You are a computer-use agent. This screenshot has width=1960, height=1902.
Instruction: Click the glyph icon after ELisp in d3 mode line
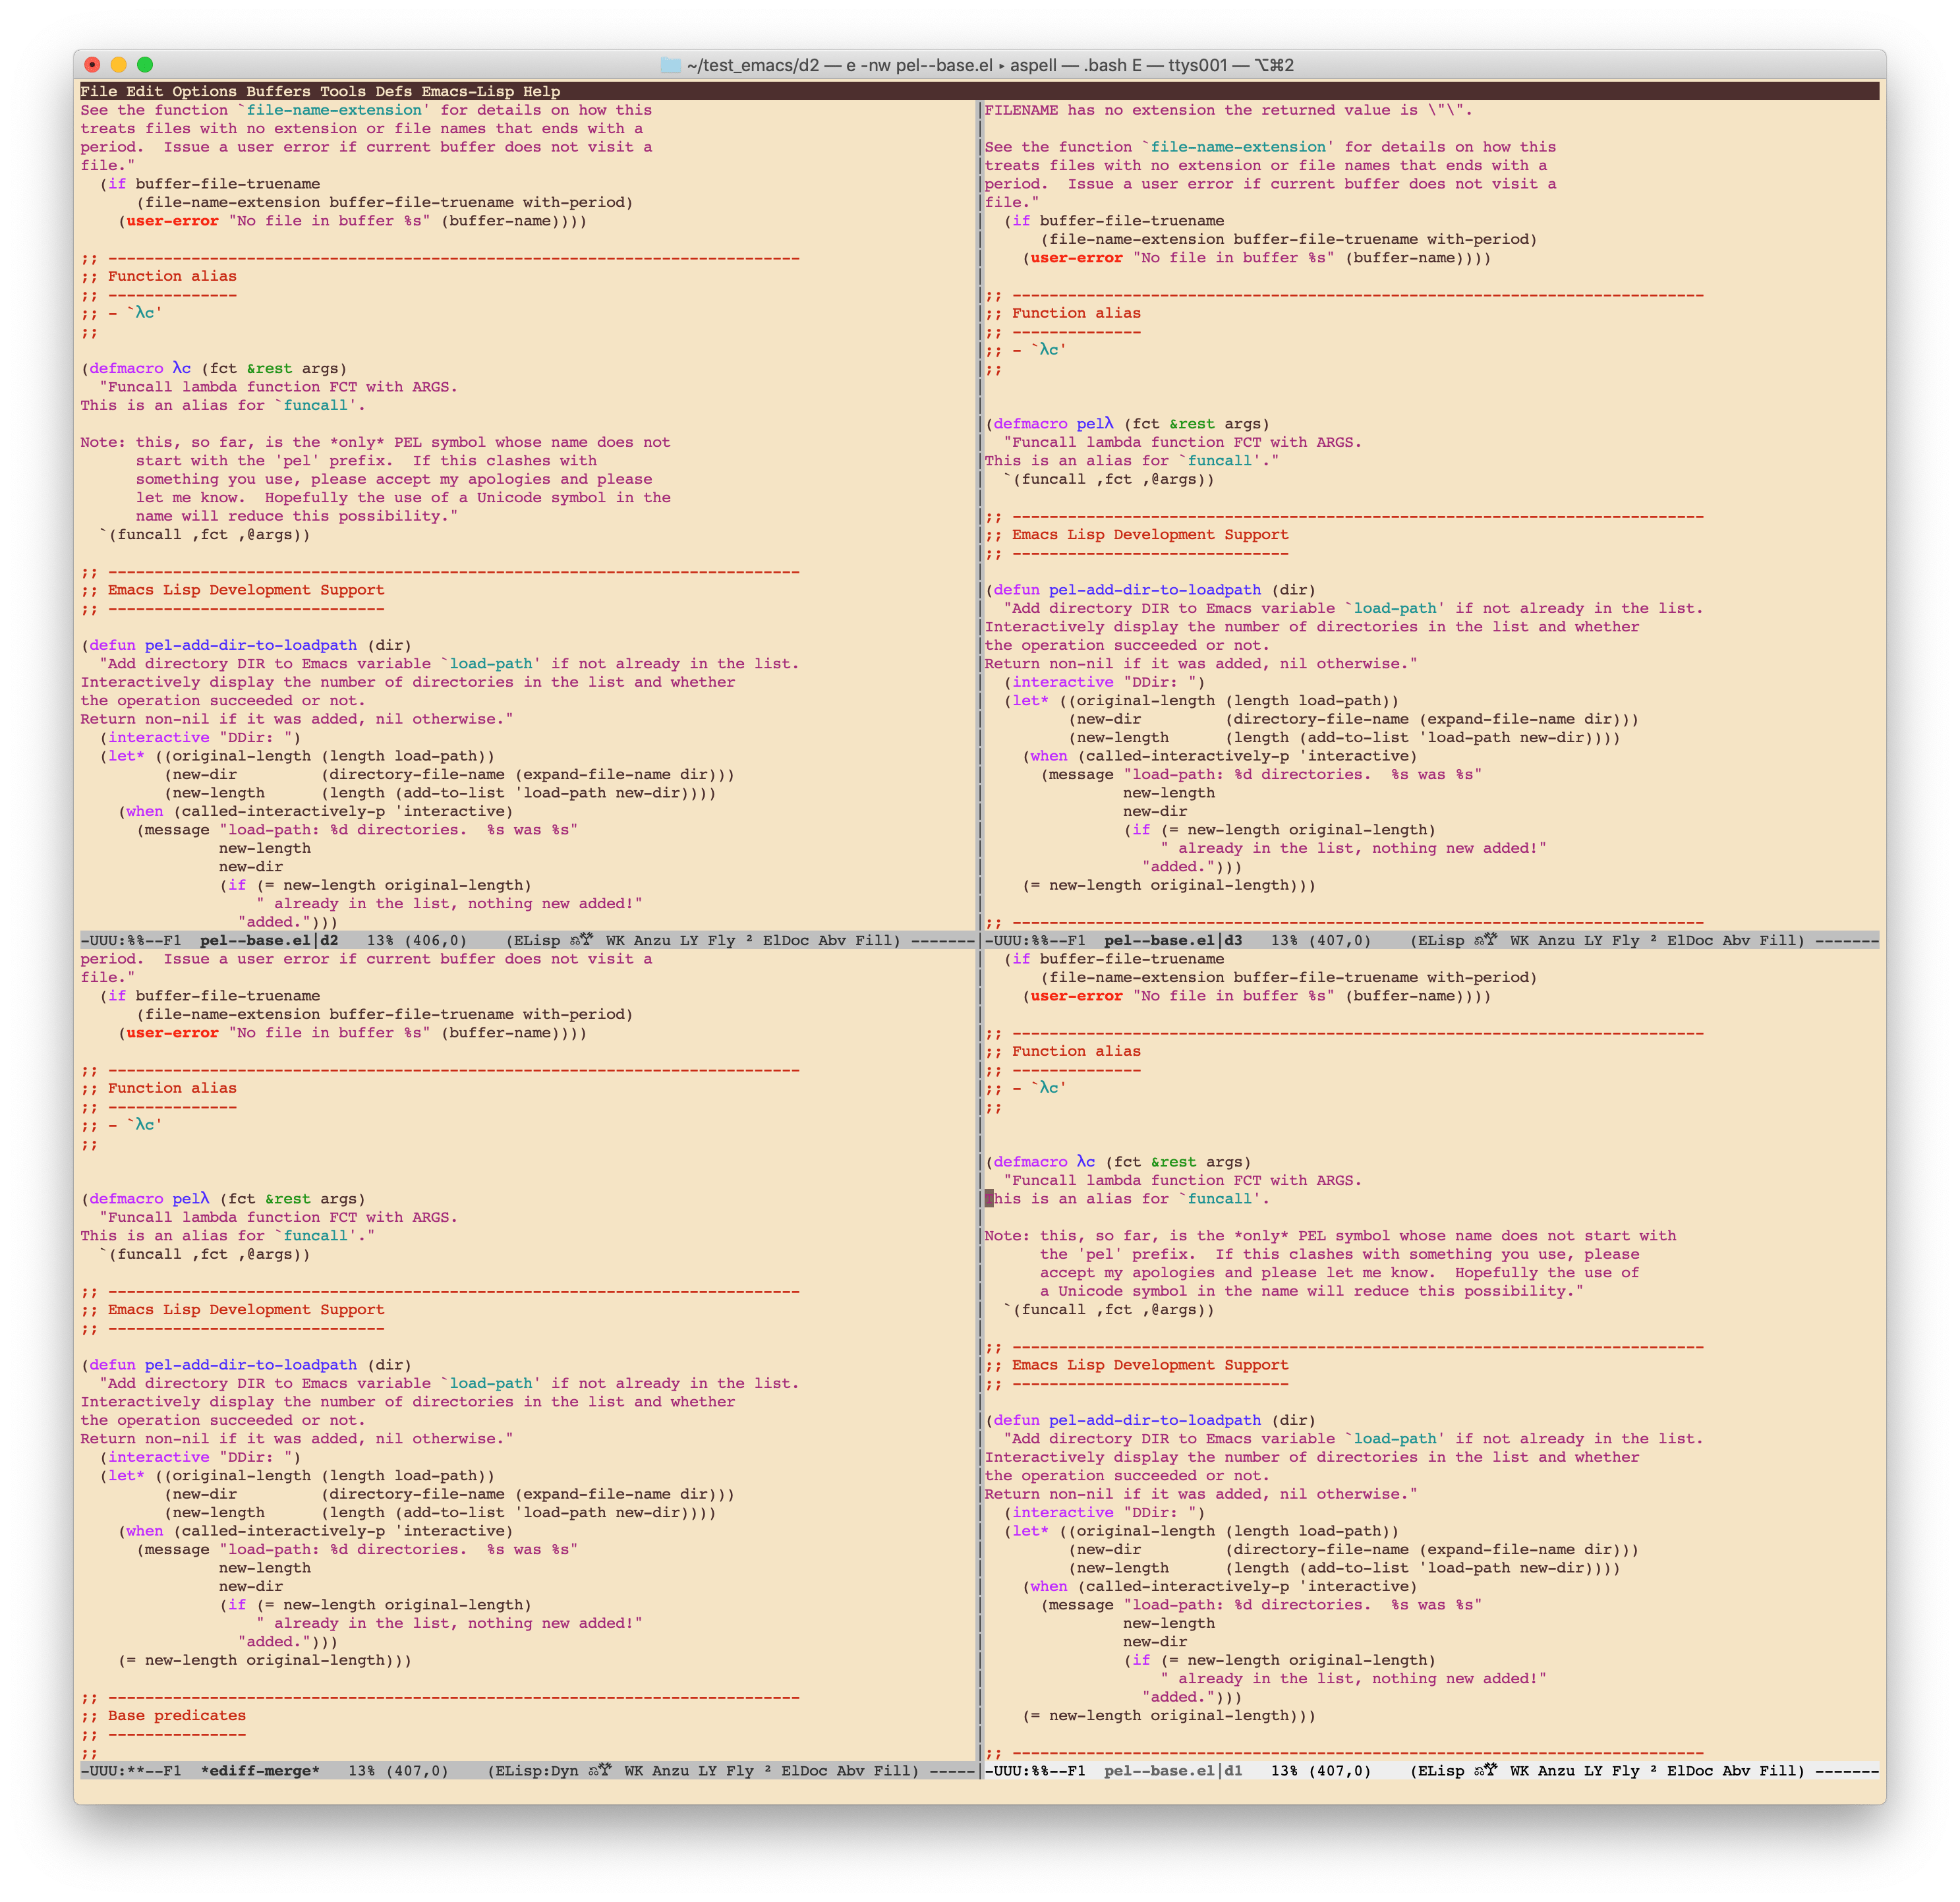point(1486,940)
